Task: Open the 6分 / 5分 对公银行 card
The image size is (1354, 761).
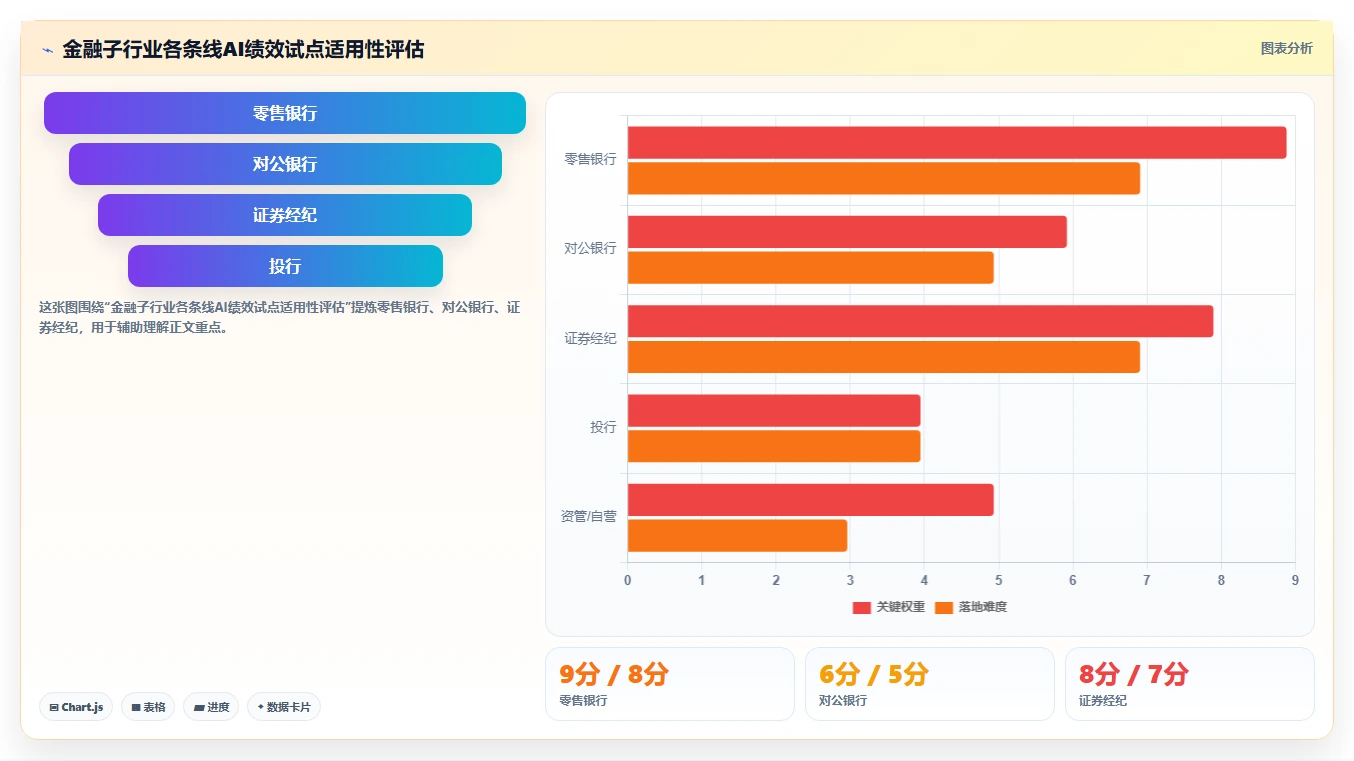Action: (930, 684)
